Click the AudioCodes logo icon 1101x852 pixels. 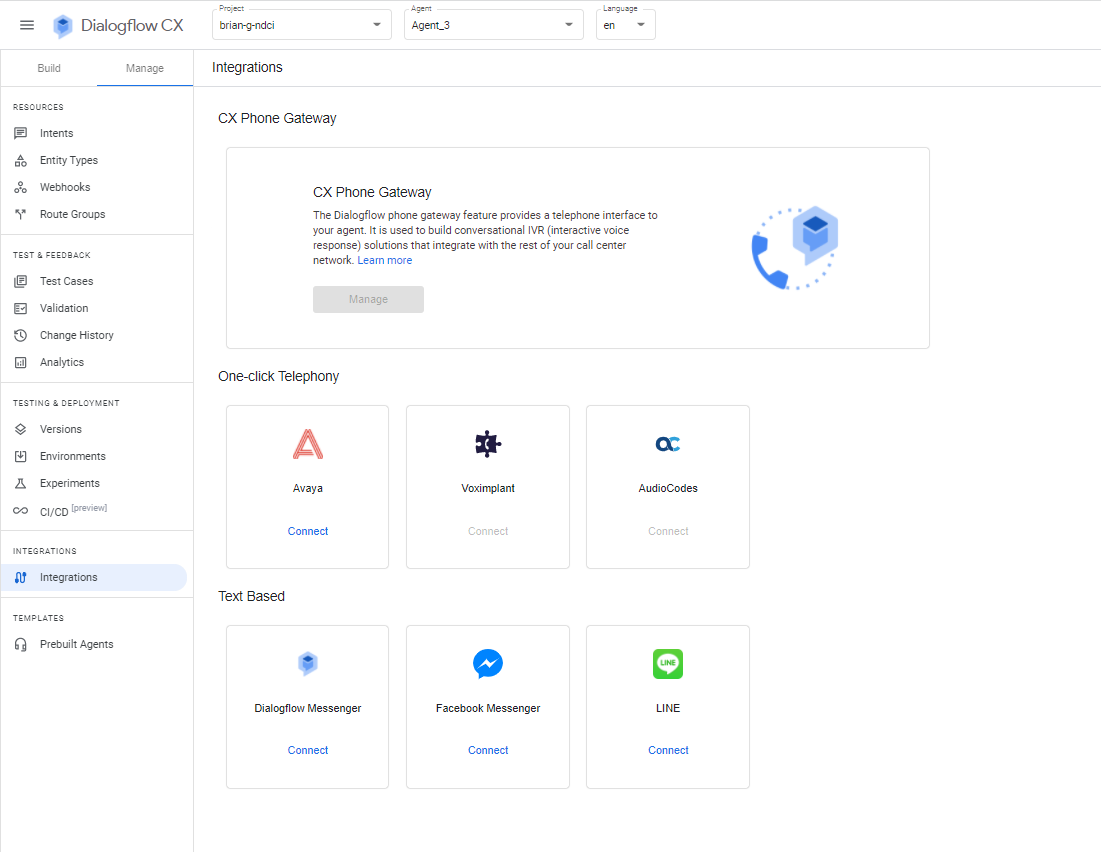click(x=668, y=444)
